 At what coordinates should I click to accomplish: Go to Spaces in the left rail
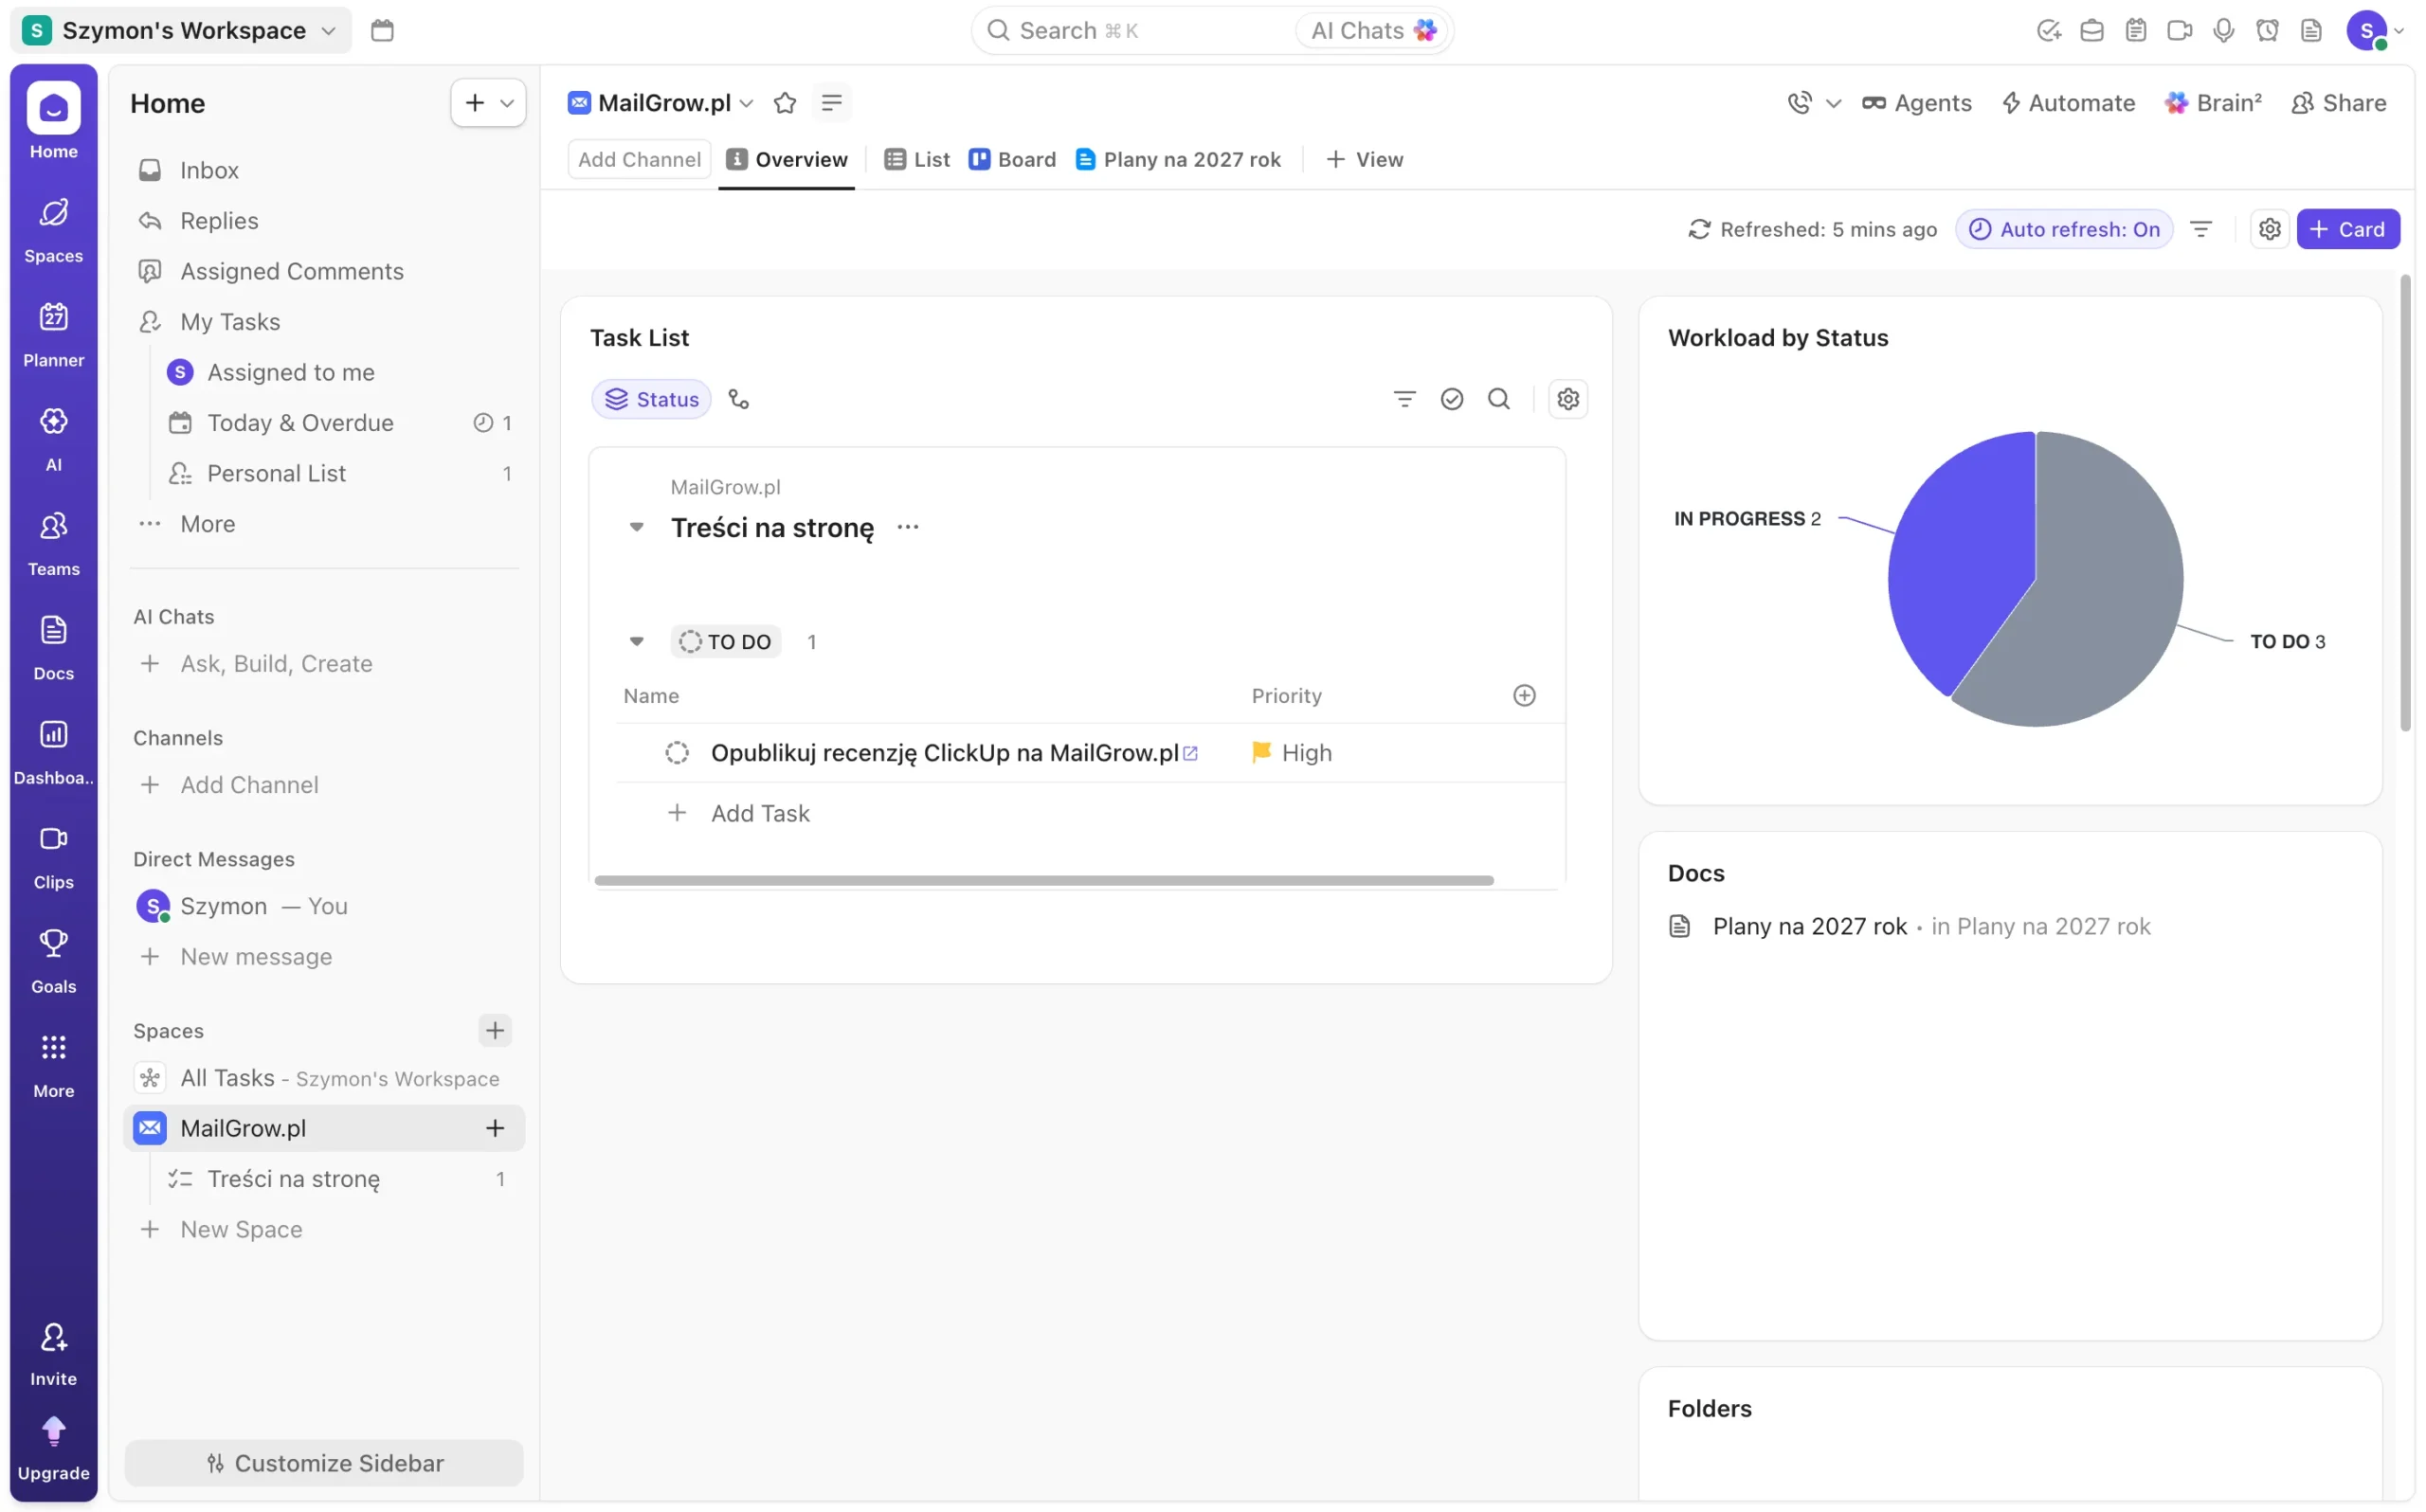(54, 230)
